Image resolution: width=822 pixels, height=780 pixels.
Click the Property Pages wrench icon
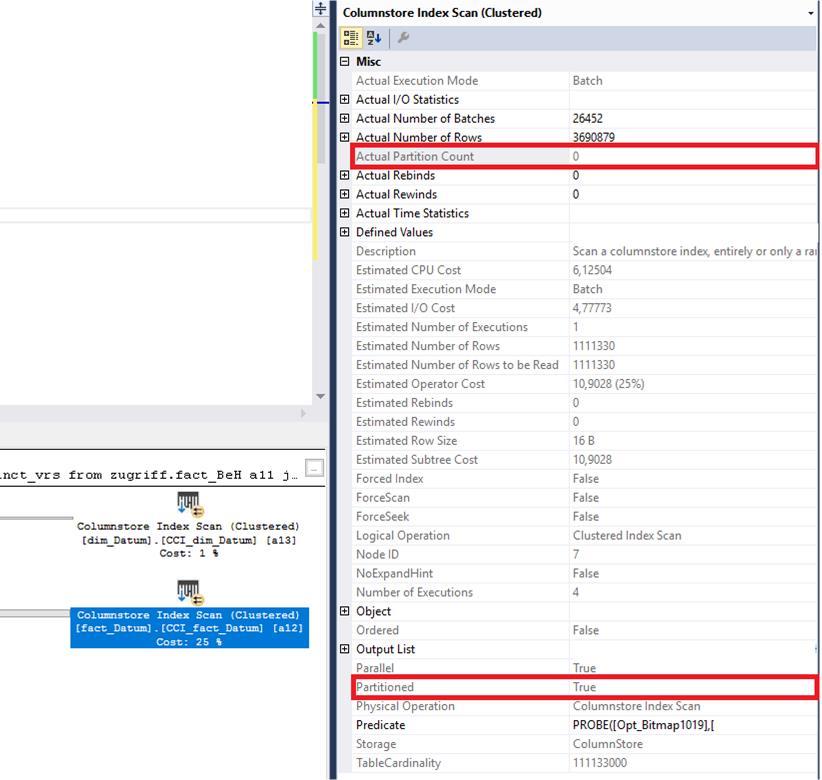pyautogui.click(x=403, y=38)
